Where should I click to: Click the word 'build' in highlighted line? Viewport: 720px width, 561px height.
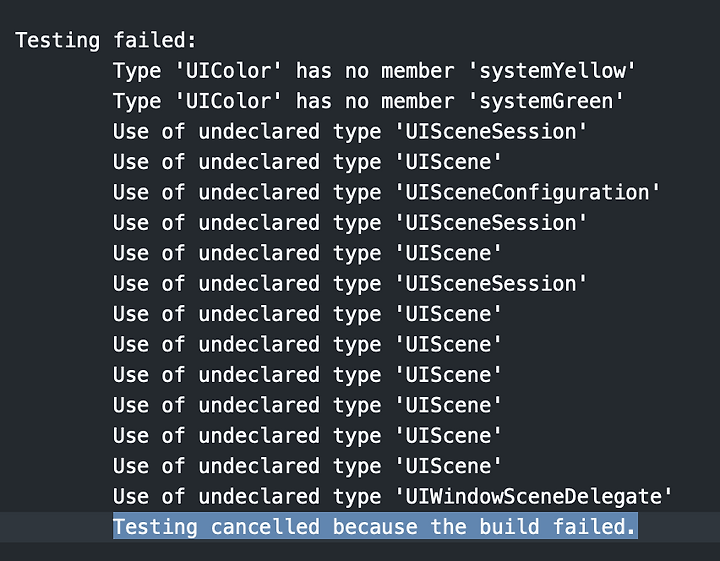(x=509, y=527)
